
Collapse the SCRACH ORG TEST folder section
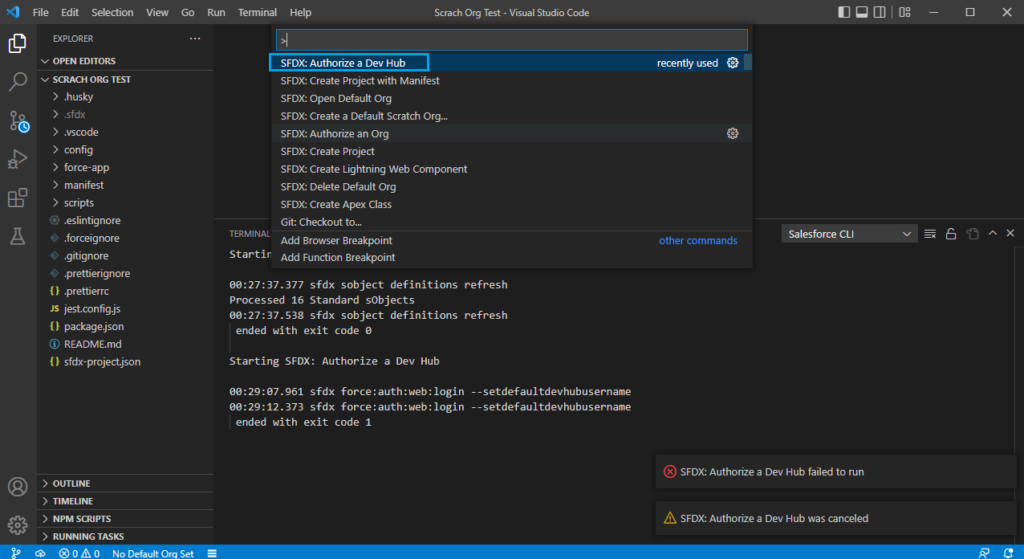[x=125, y=79]
